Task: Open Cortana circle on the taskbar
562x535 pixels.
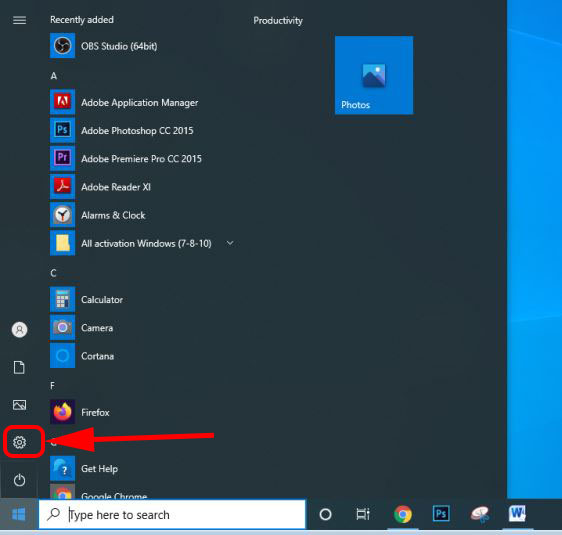Action: [x=325, y=515]
